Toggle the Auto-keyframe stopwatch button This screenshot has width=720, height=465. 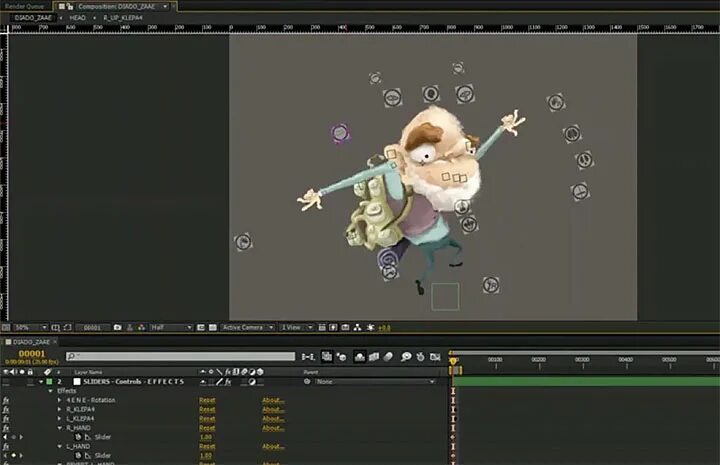[421, 357]
